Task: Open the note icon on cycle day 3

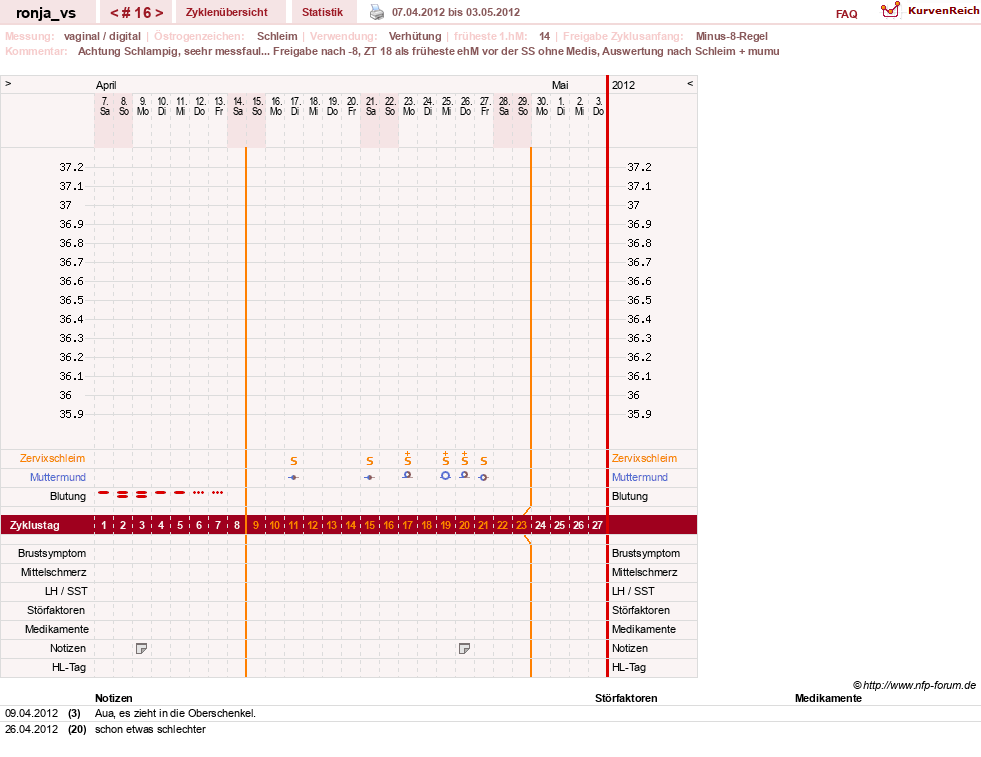Action: (x=141, y=649)
